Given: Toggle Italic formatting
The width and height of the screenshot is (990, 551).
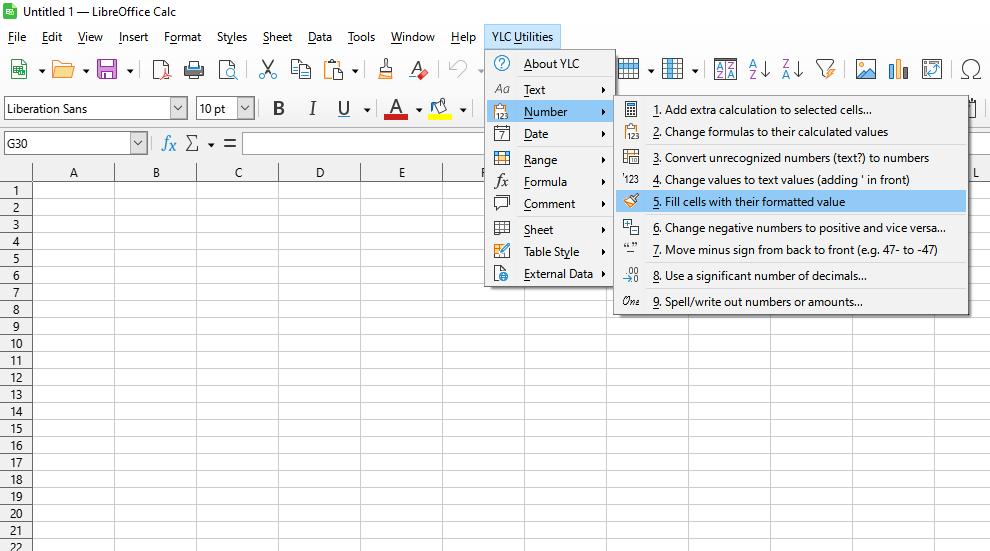Looking at the screenshot, I should pos(312,109).
